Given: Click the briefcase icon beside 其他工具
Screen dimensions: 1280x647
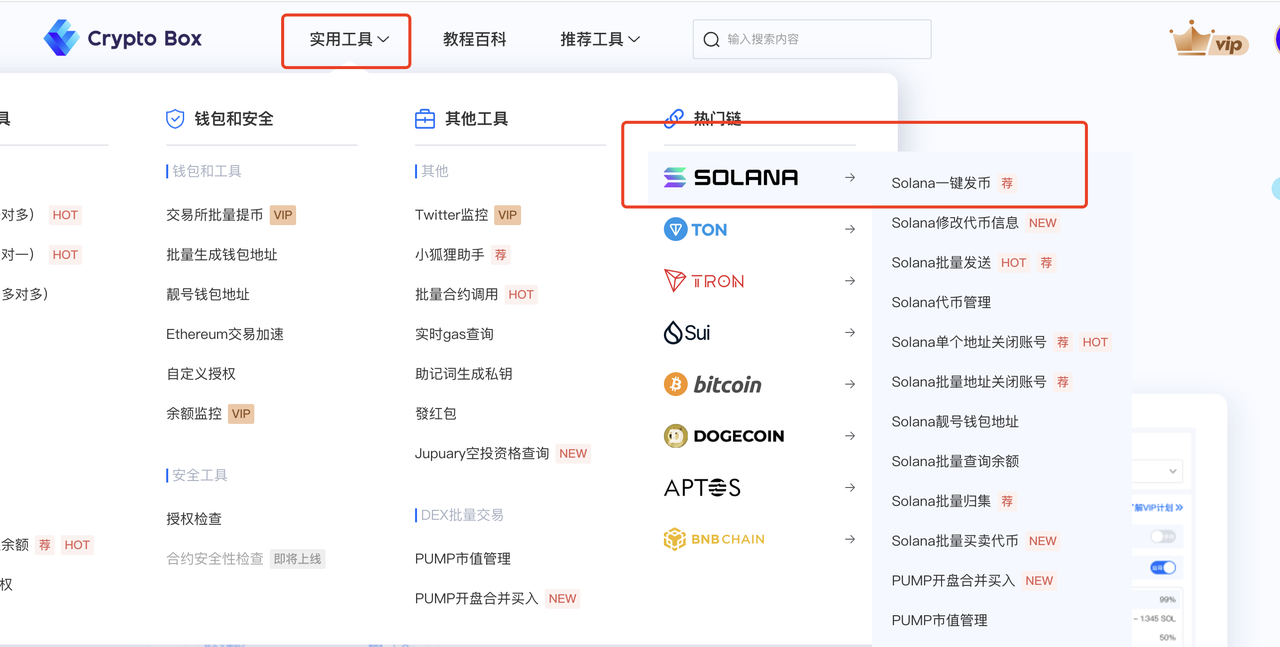Looking at the screenshot, I should [425, 119].
